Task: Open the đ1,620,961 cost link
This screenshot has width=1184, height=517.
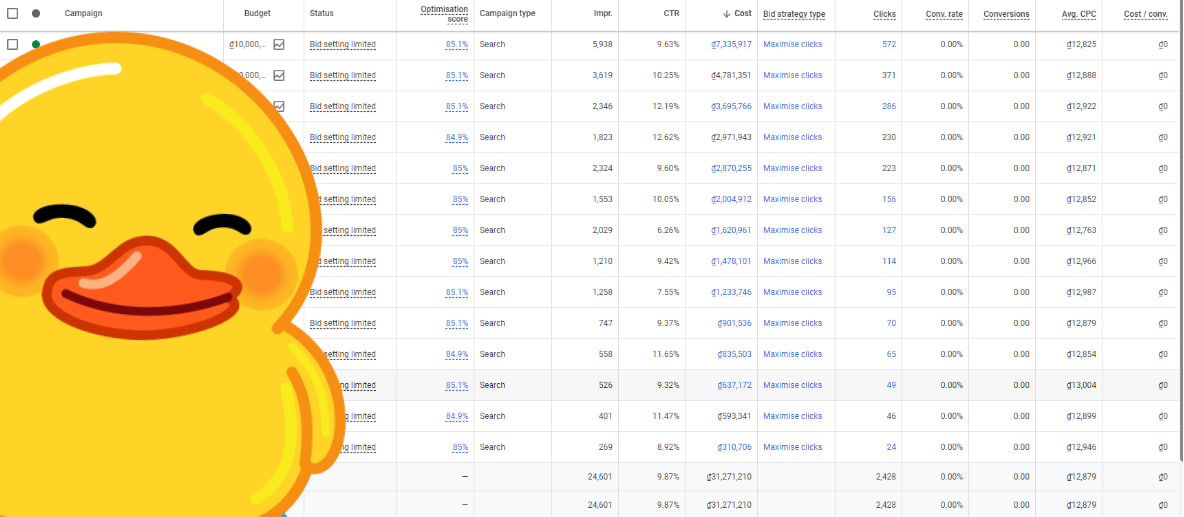Action: click(731, 230)
